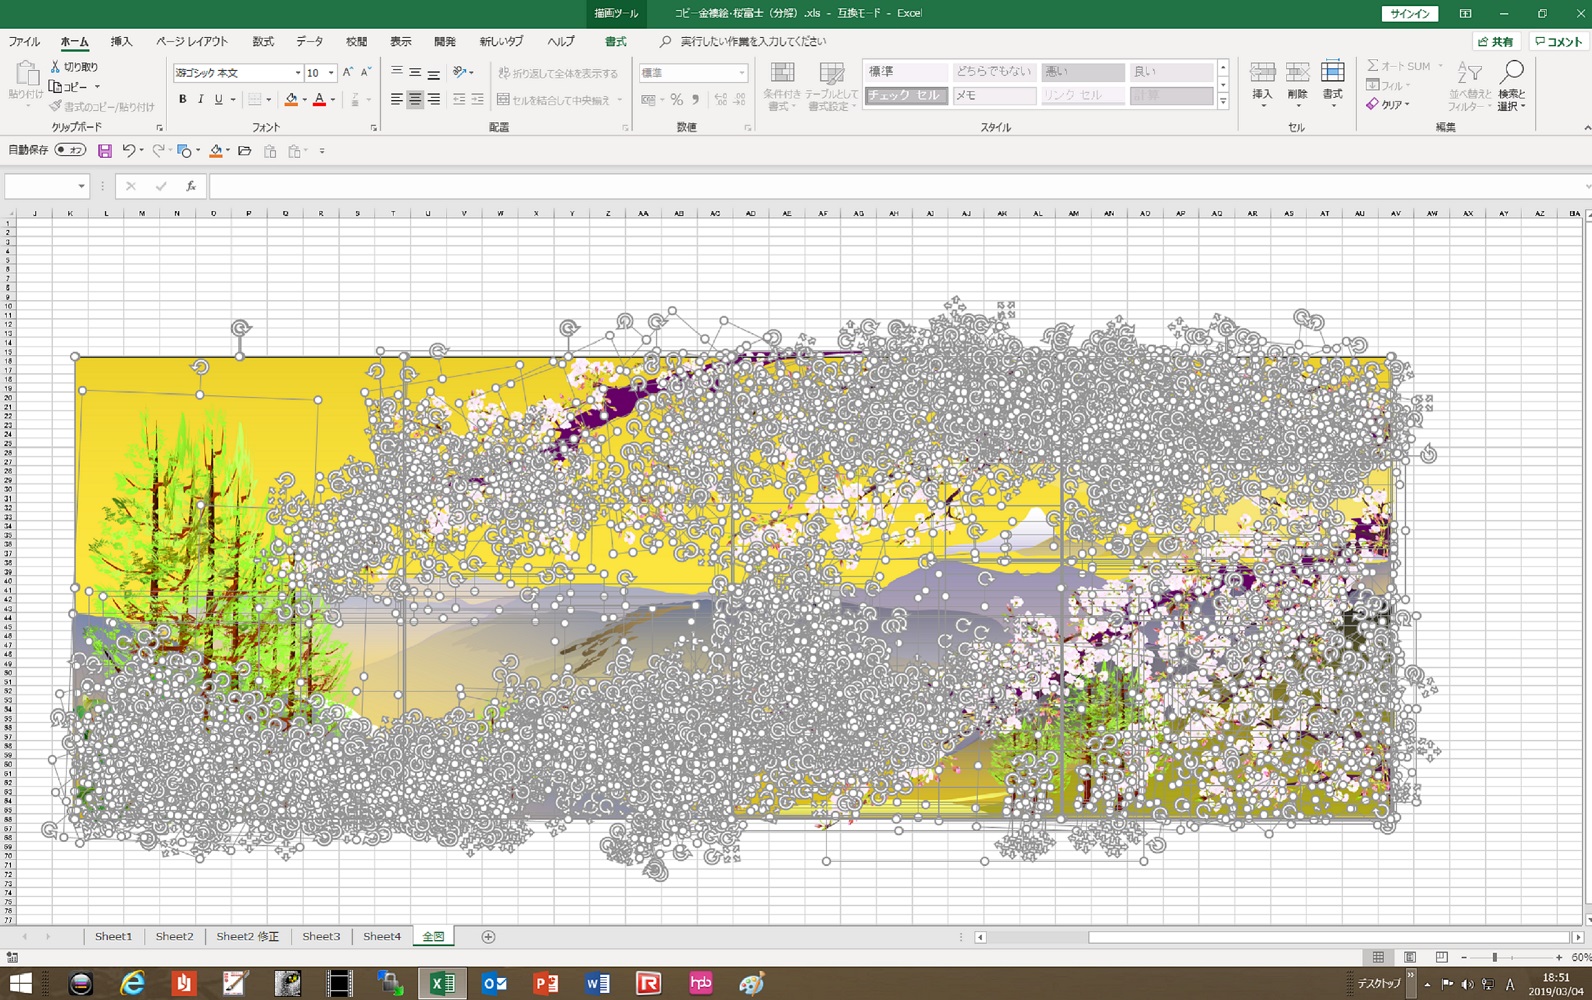Toggle italic formatting

pos(200,99)
